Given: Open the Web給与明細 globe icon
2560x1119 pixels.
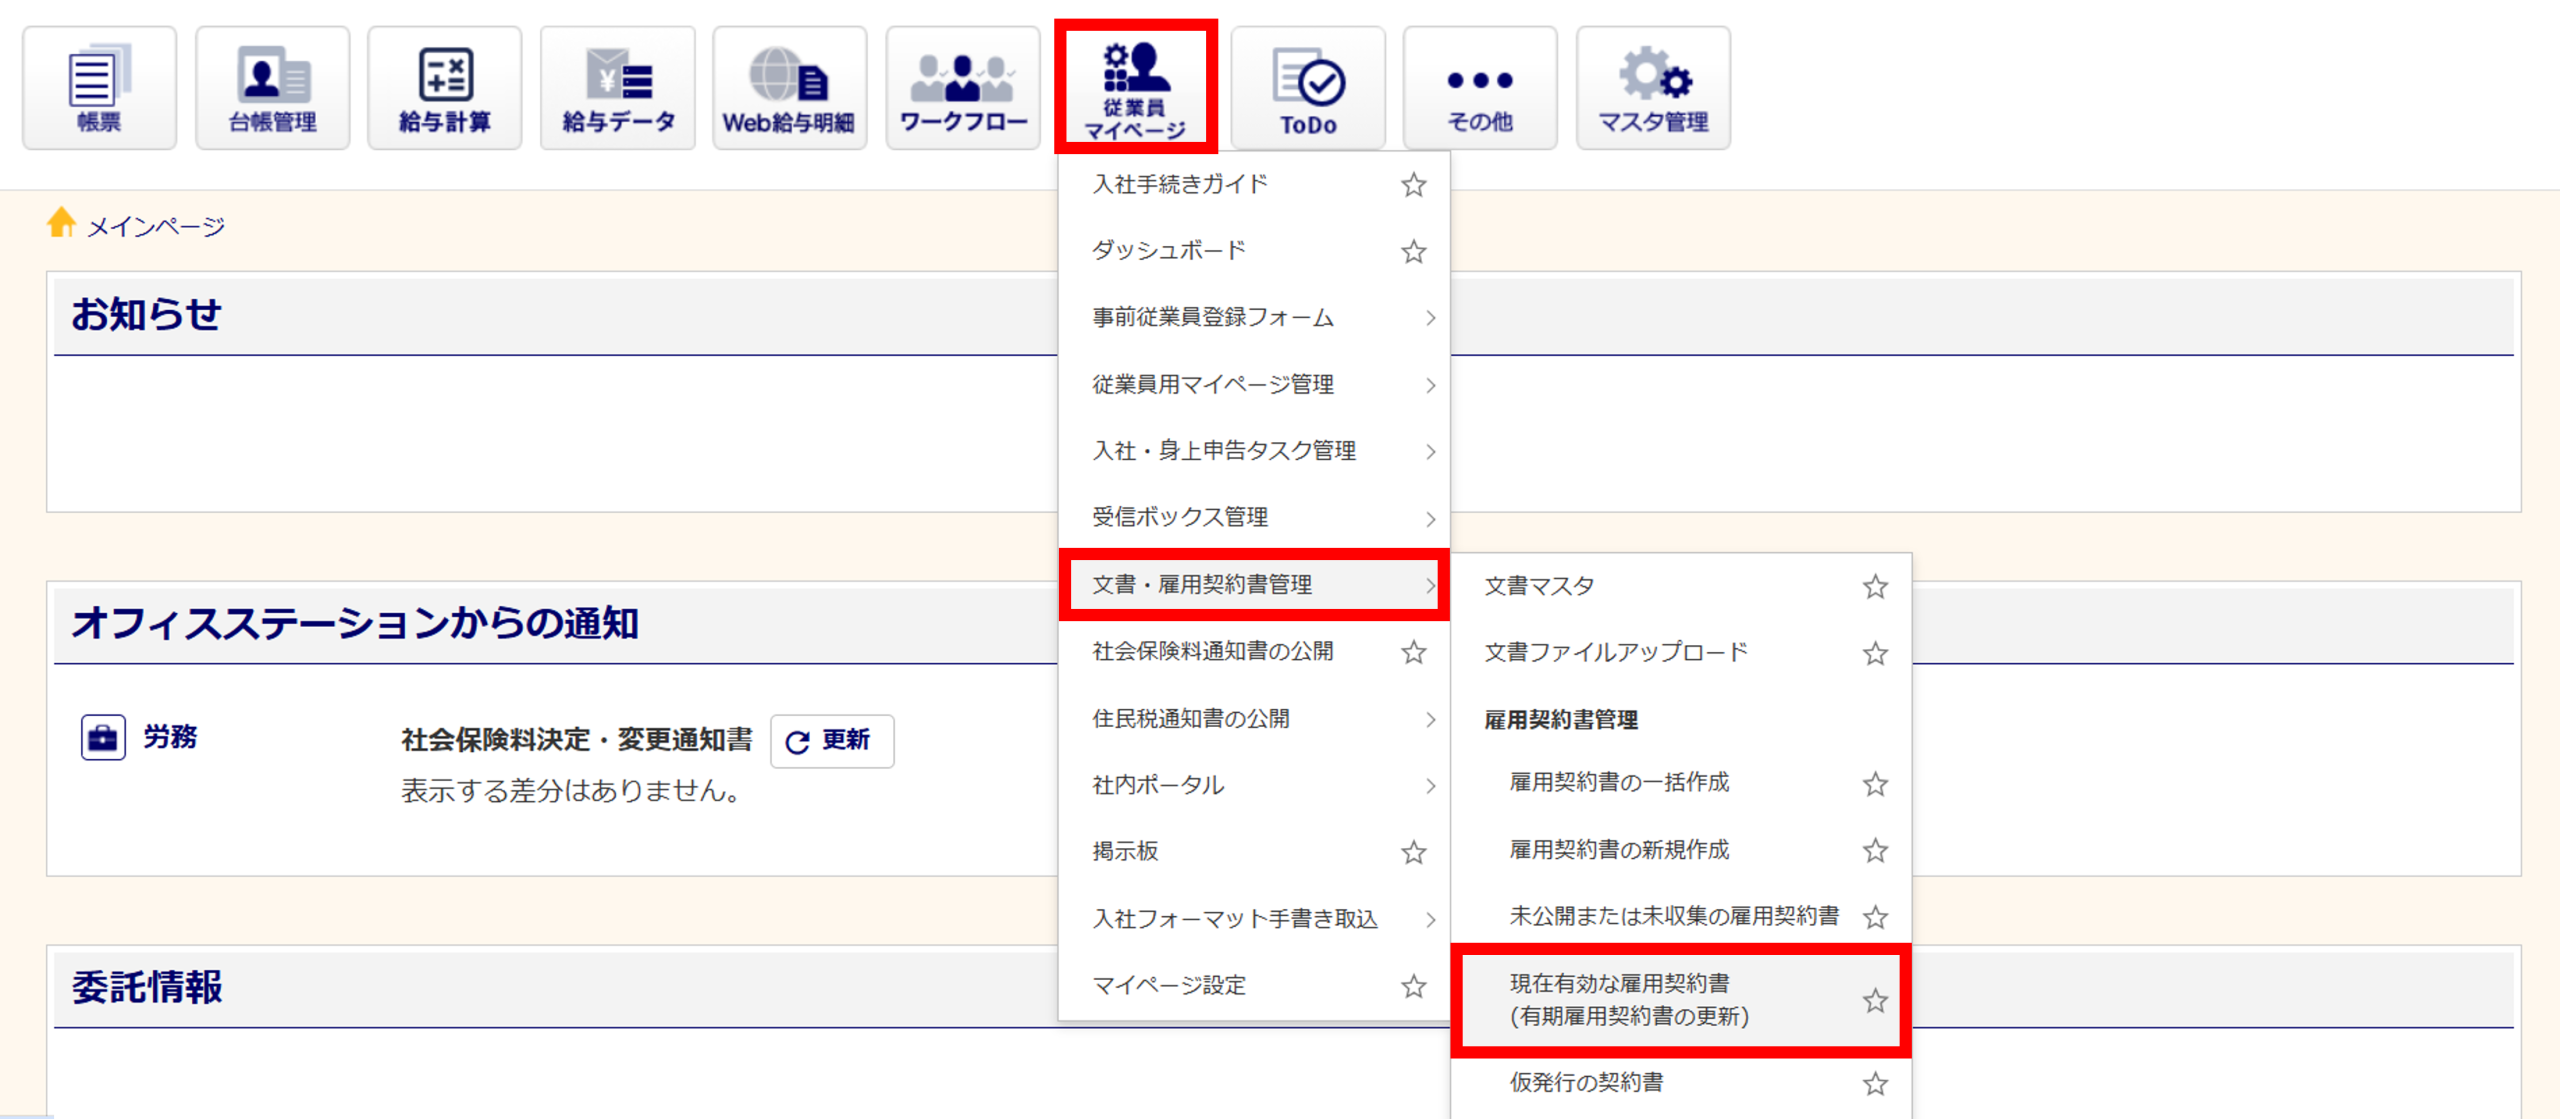Looking at the screenshot, I should point(790,88).
